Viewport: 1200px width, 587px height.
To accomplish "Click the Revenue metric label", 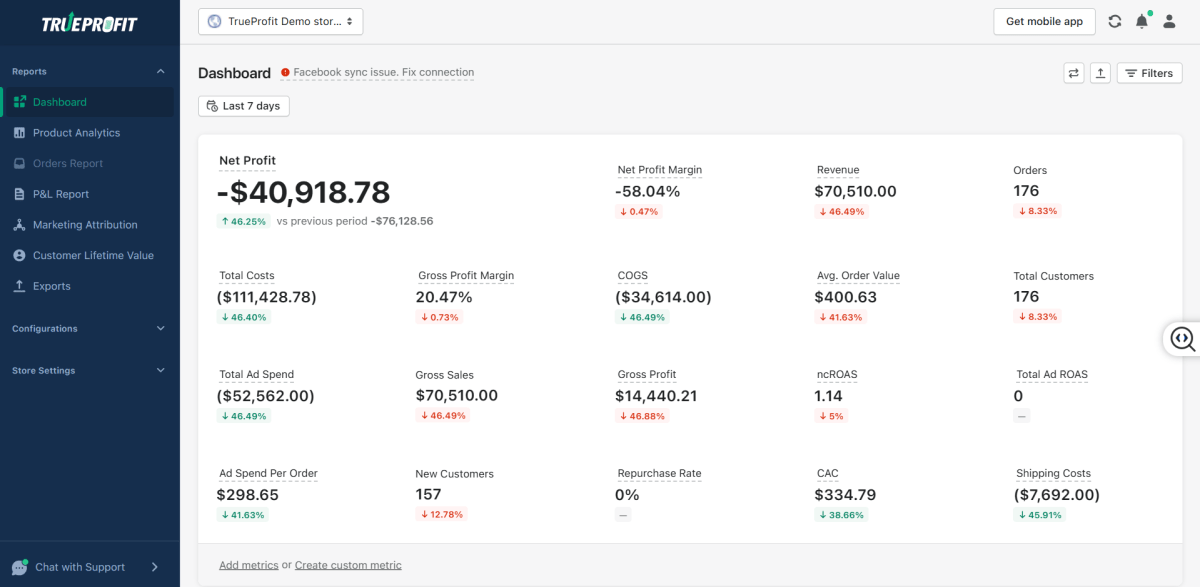I will tap(838, 170).
